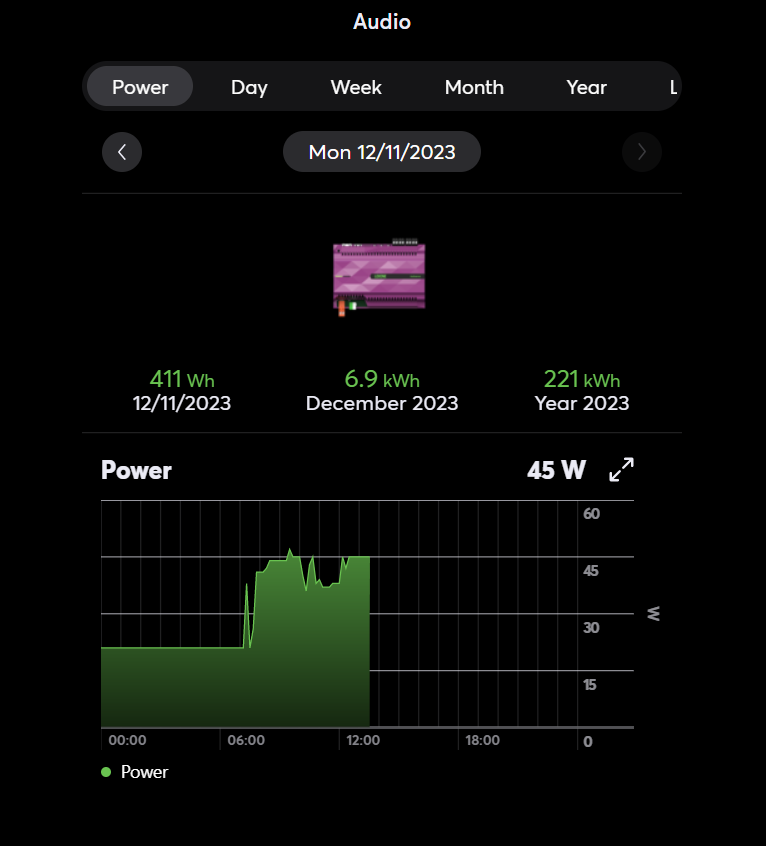Click the next day arrow
This screenshot has width=766, height=846.
[x=641, y=152]
